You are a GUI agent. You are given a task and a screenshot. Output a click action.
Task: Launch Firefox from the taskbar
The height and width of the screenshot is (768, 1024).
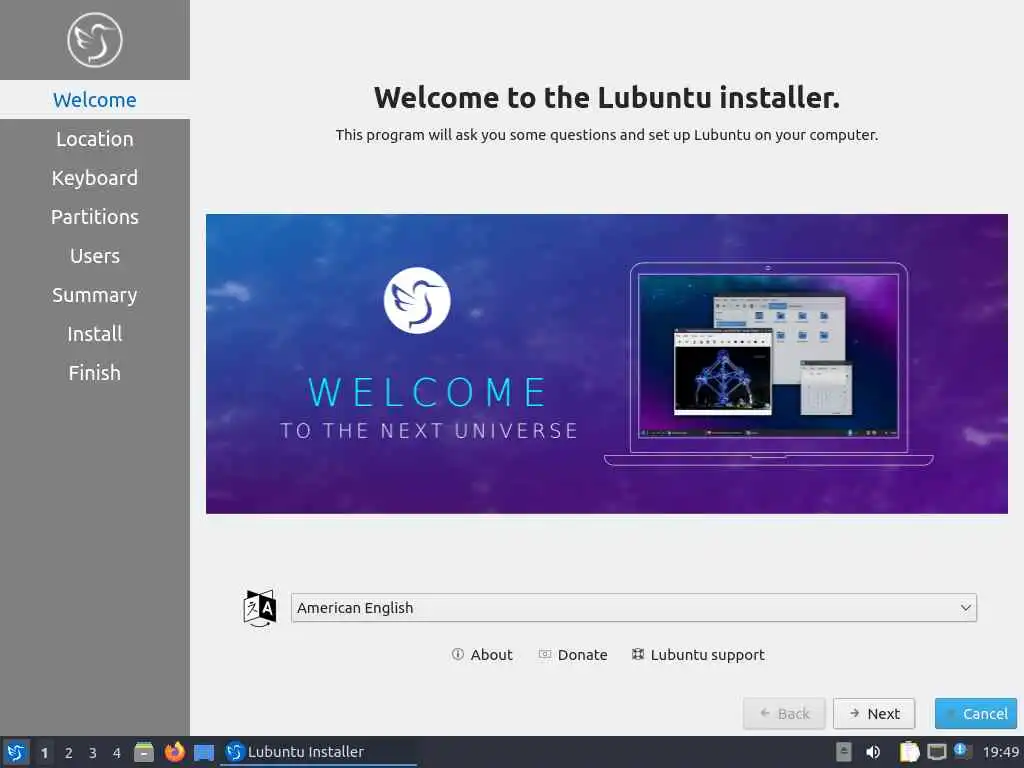[x=174, y=752]
